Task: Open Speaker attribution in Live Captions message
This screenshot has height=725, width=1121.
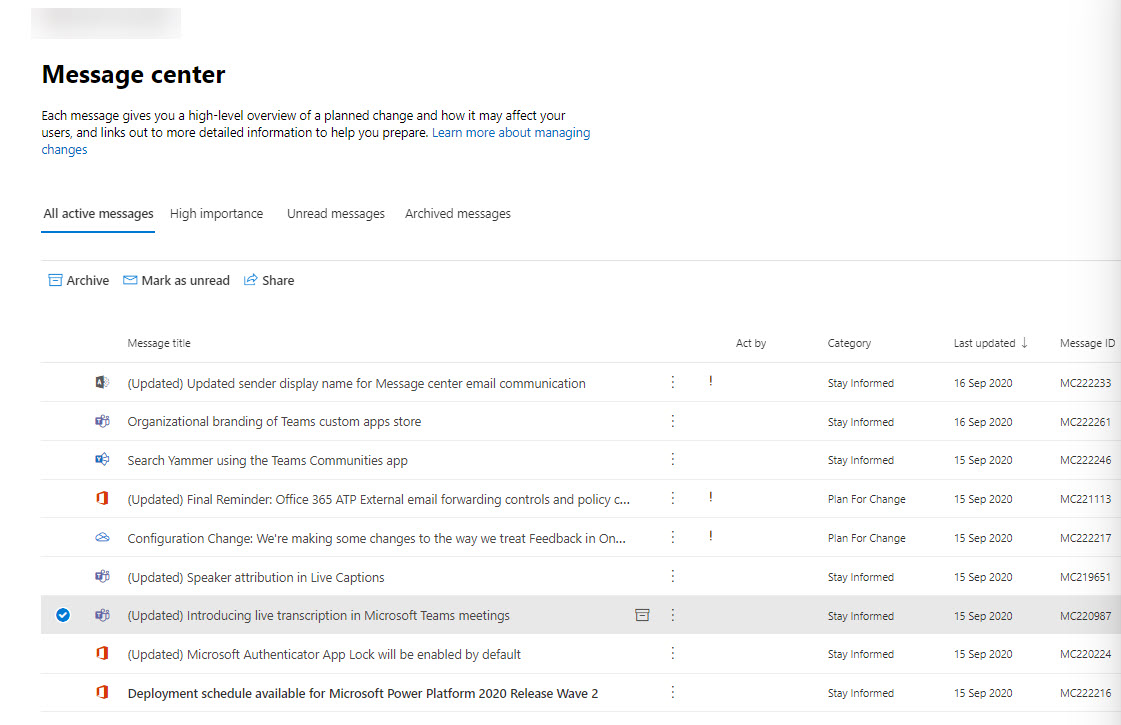Action: tap(255, 577)
